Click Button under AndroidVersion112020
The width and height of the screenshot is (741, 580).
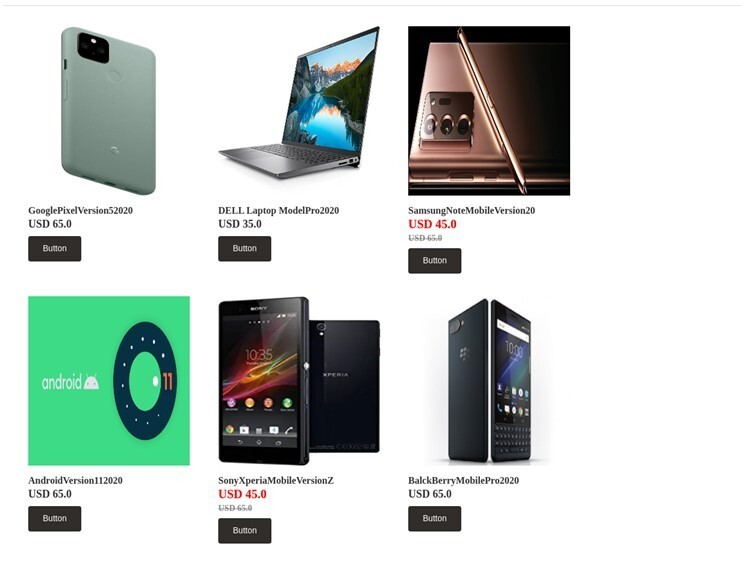pyautogui.click(x=54, y=519)
